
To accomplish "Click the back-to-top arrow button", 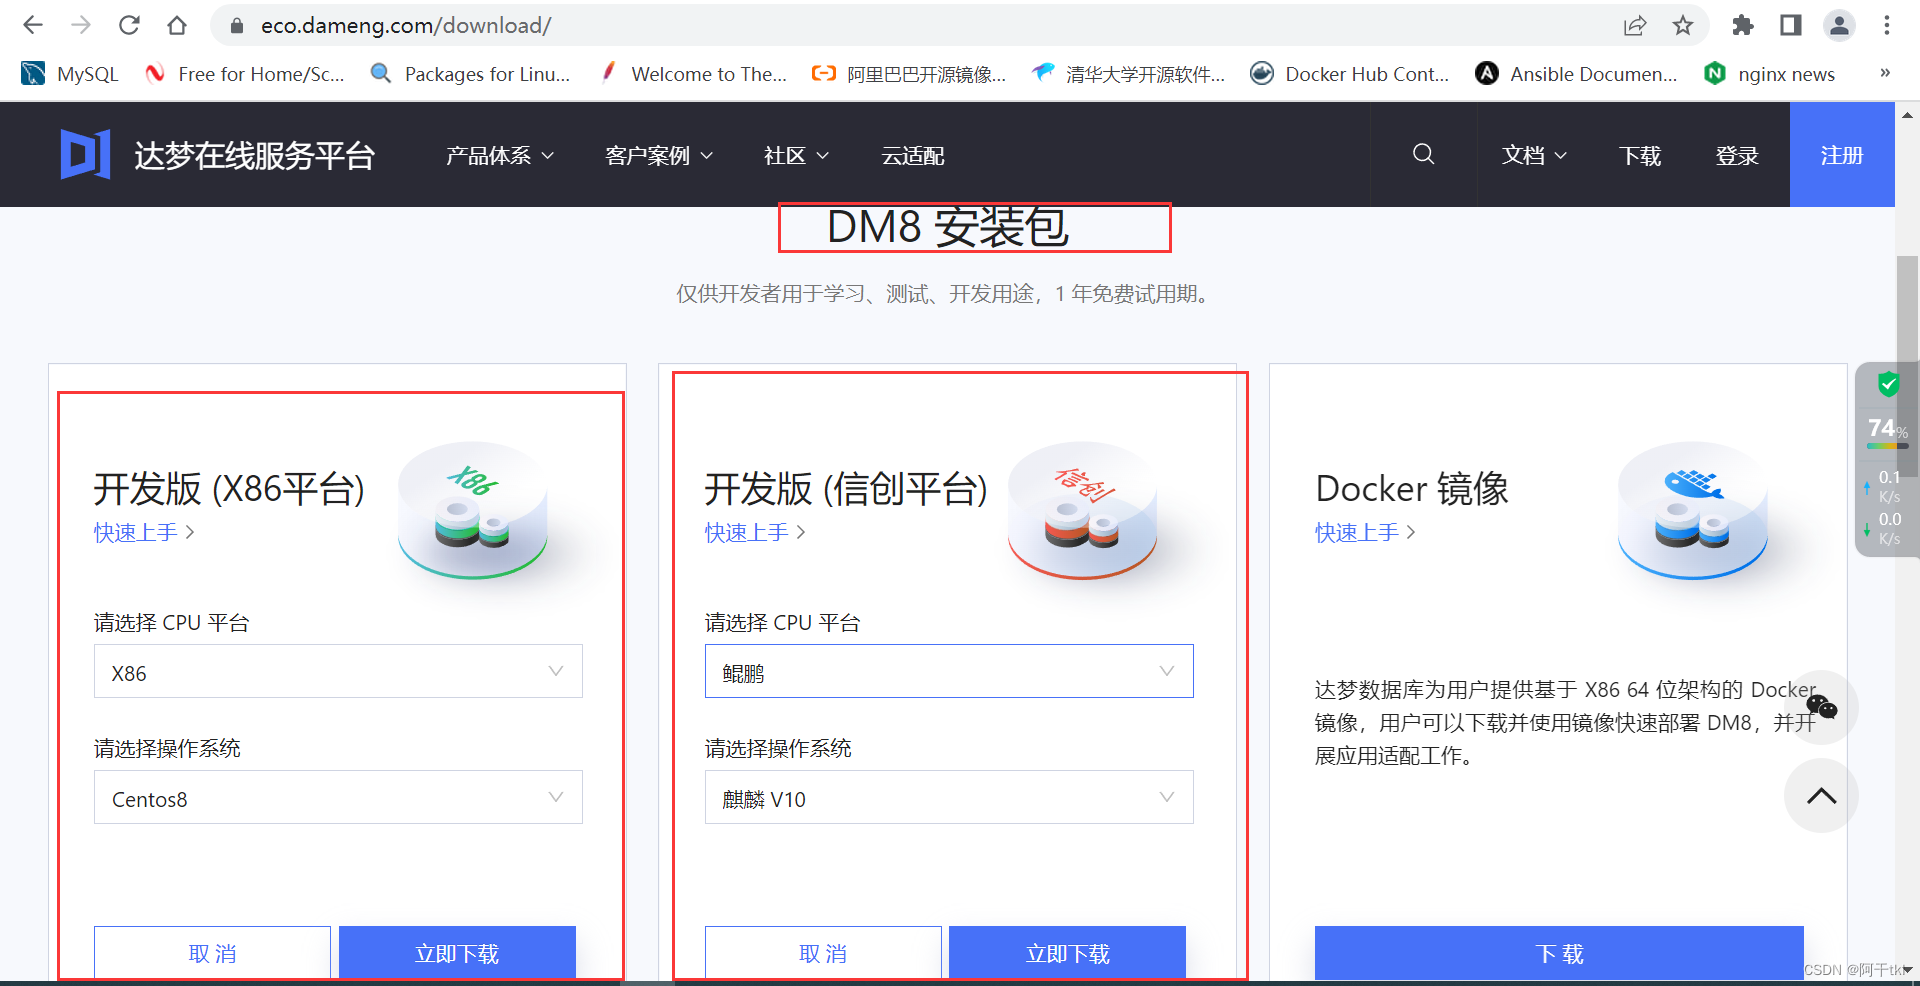I will click(1821, 796).
